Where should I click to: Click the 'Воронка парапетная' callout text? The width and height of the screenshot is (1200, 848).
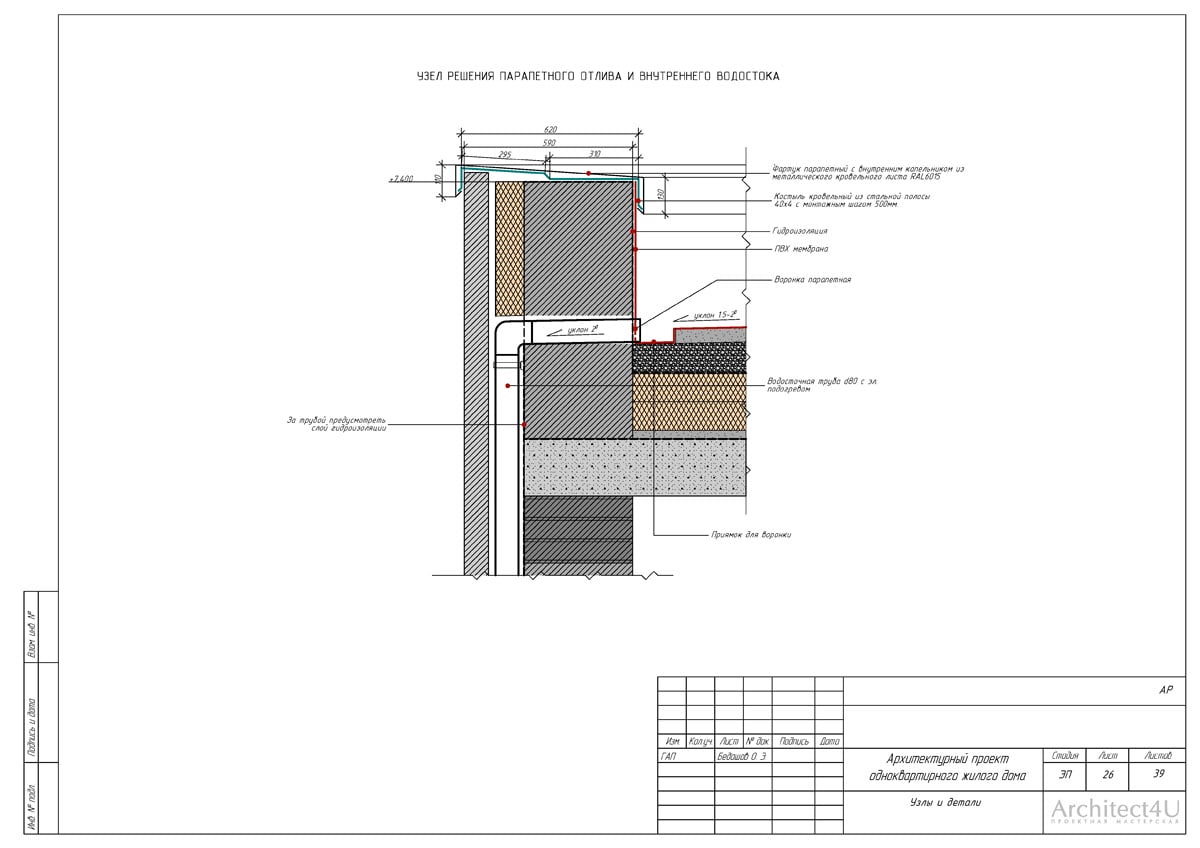pos(812,280)
